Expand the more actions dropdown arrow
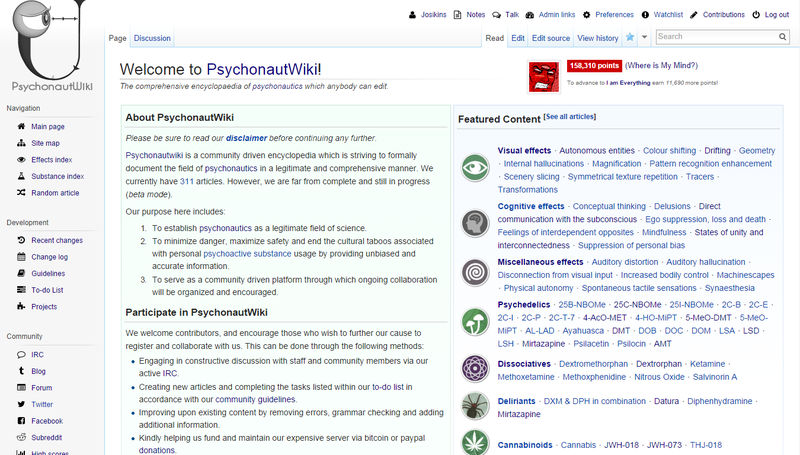 [645, 38]
